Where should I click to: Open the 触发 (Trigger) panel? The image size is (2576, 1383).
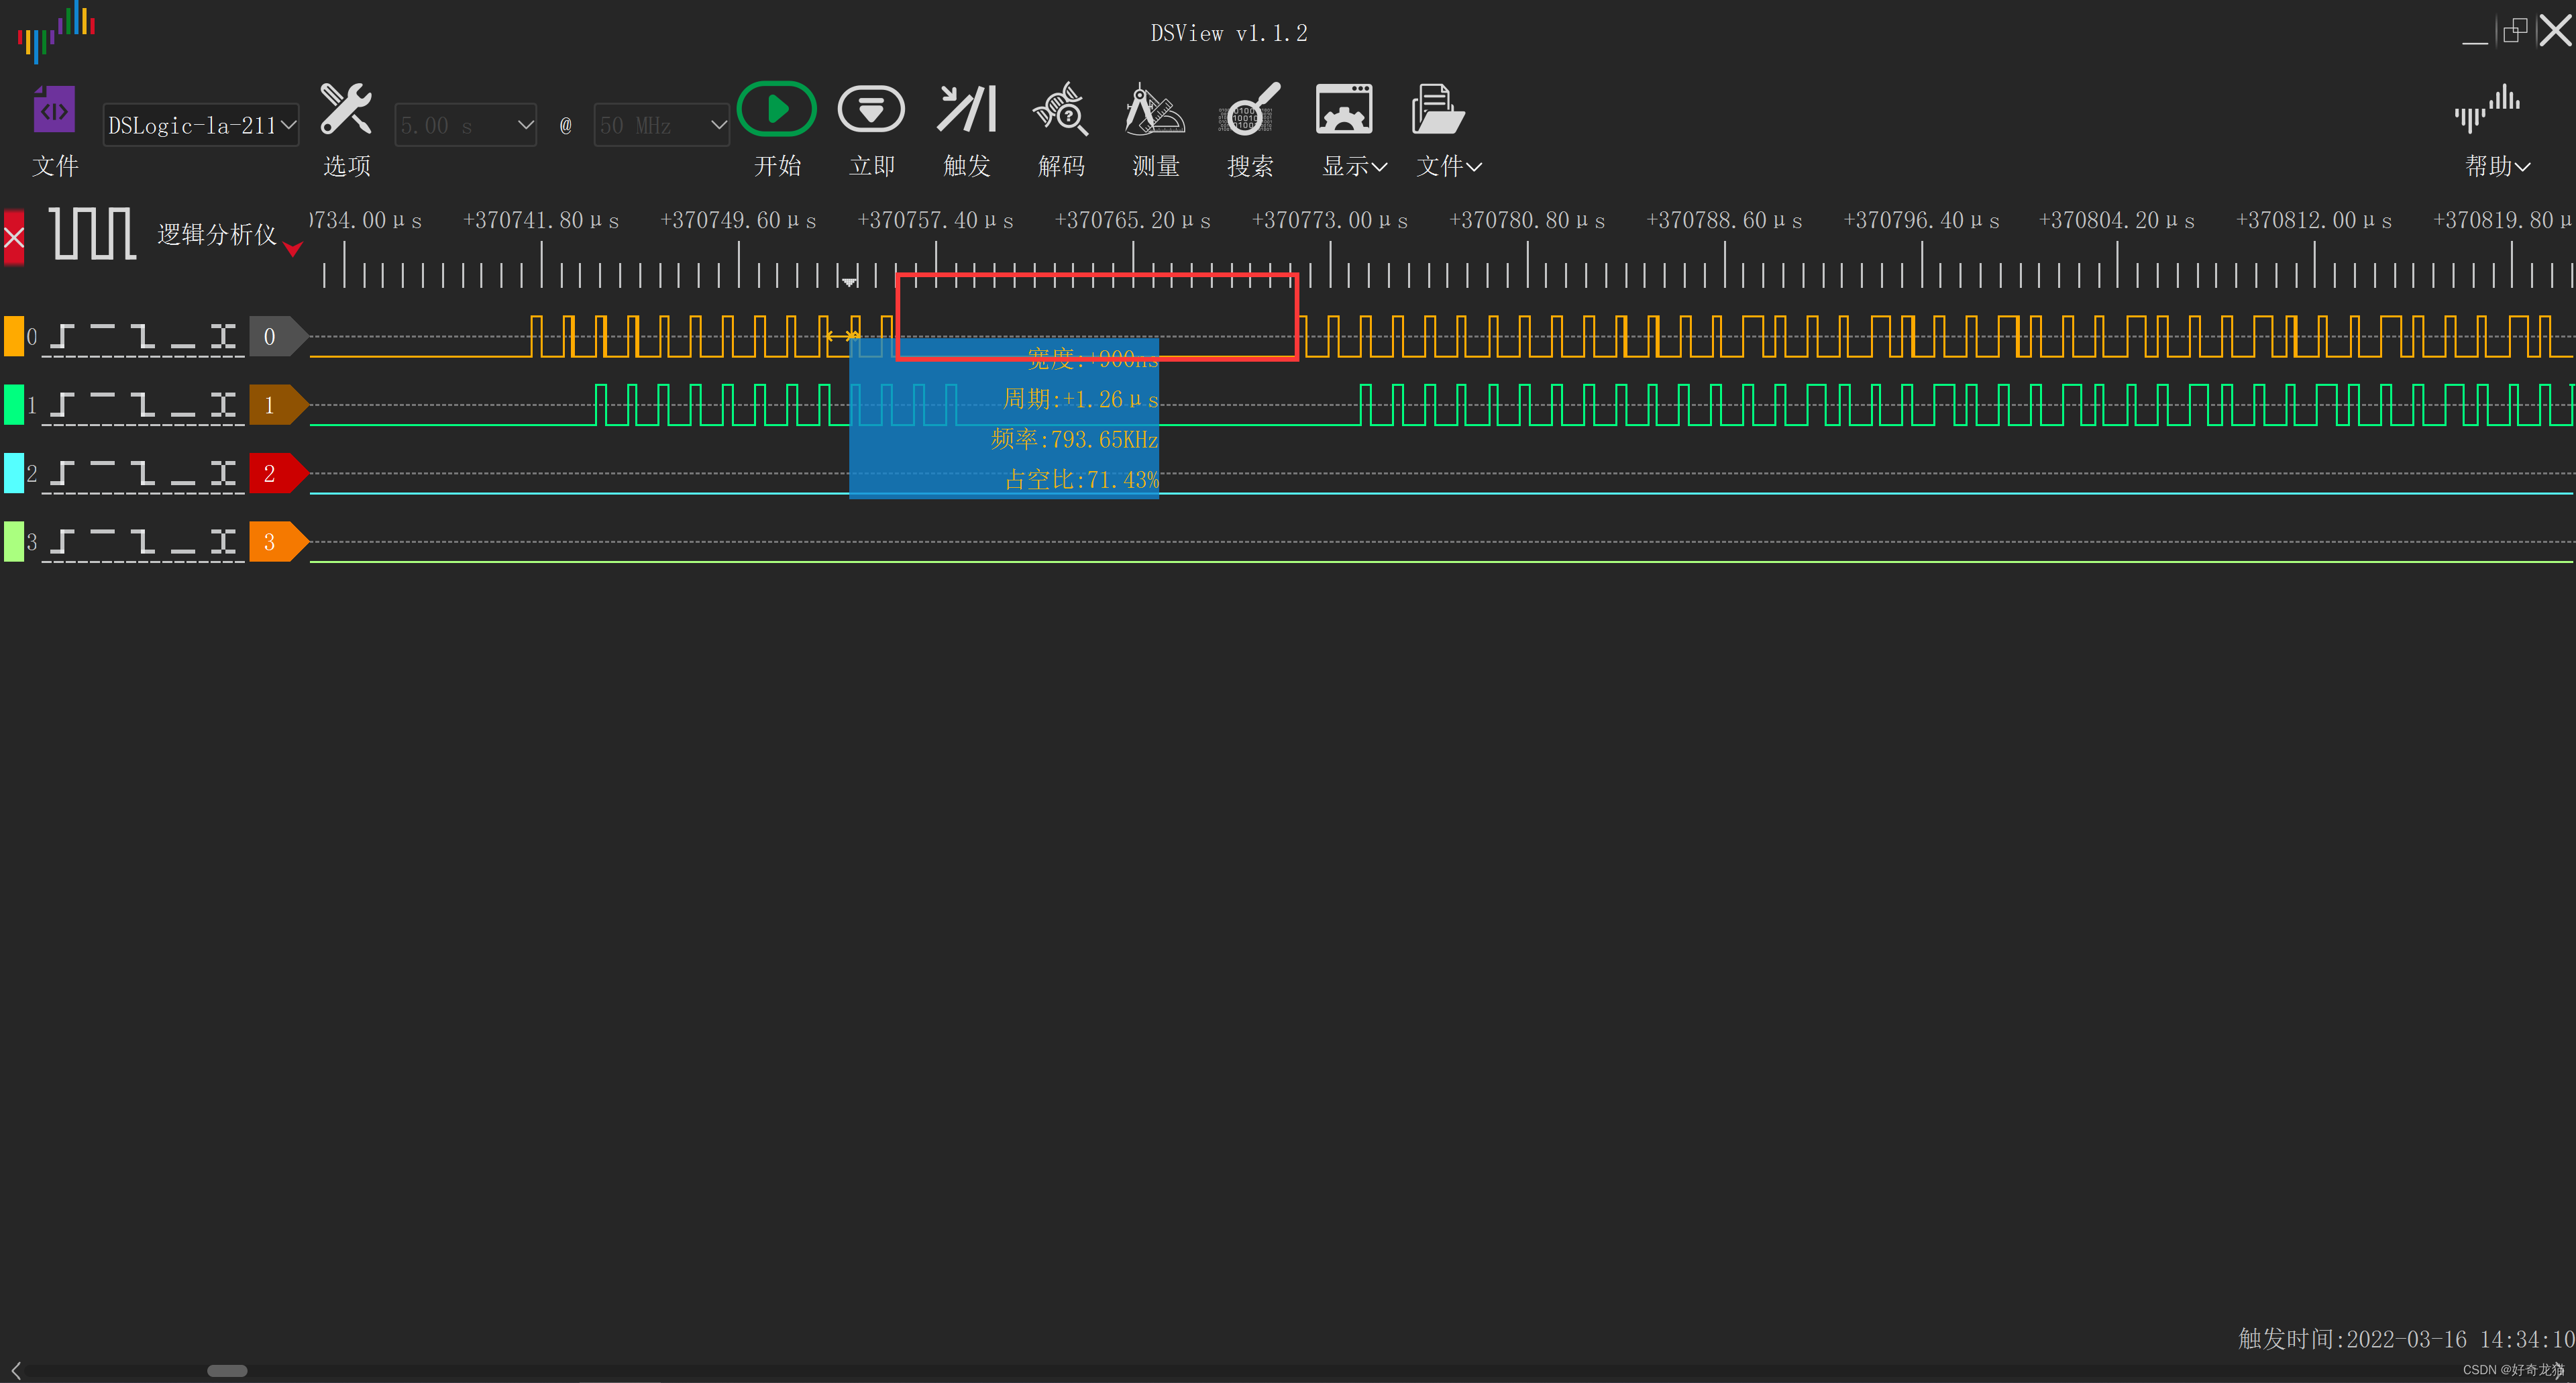tap(966, 110)
